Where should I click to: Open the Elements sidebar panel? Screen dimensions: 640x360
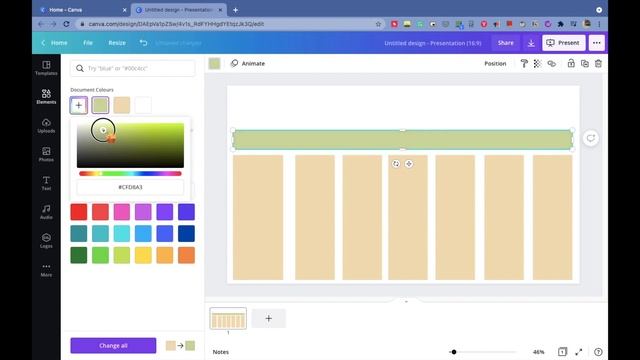46,97
